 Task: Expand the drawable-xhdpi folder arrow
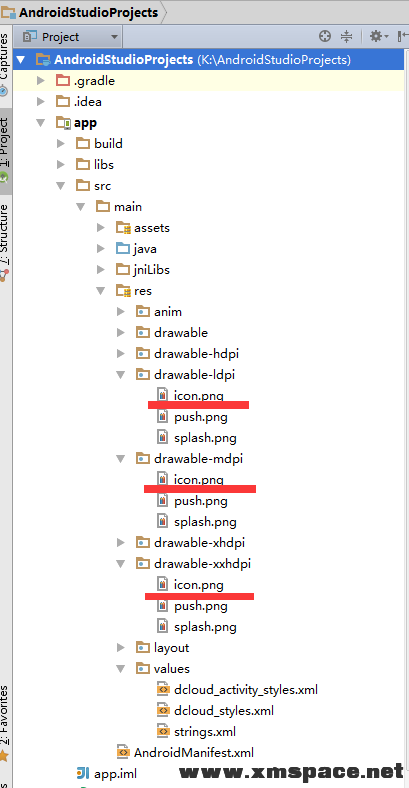click(x=121, y=543)
